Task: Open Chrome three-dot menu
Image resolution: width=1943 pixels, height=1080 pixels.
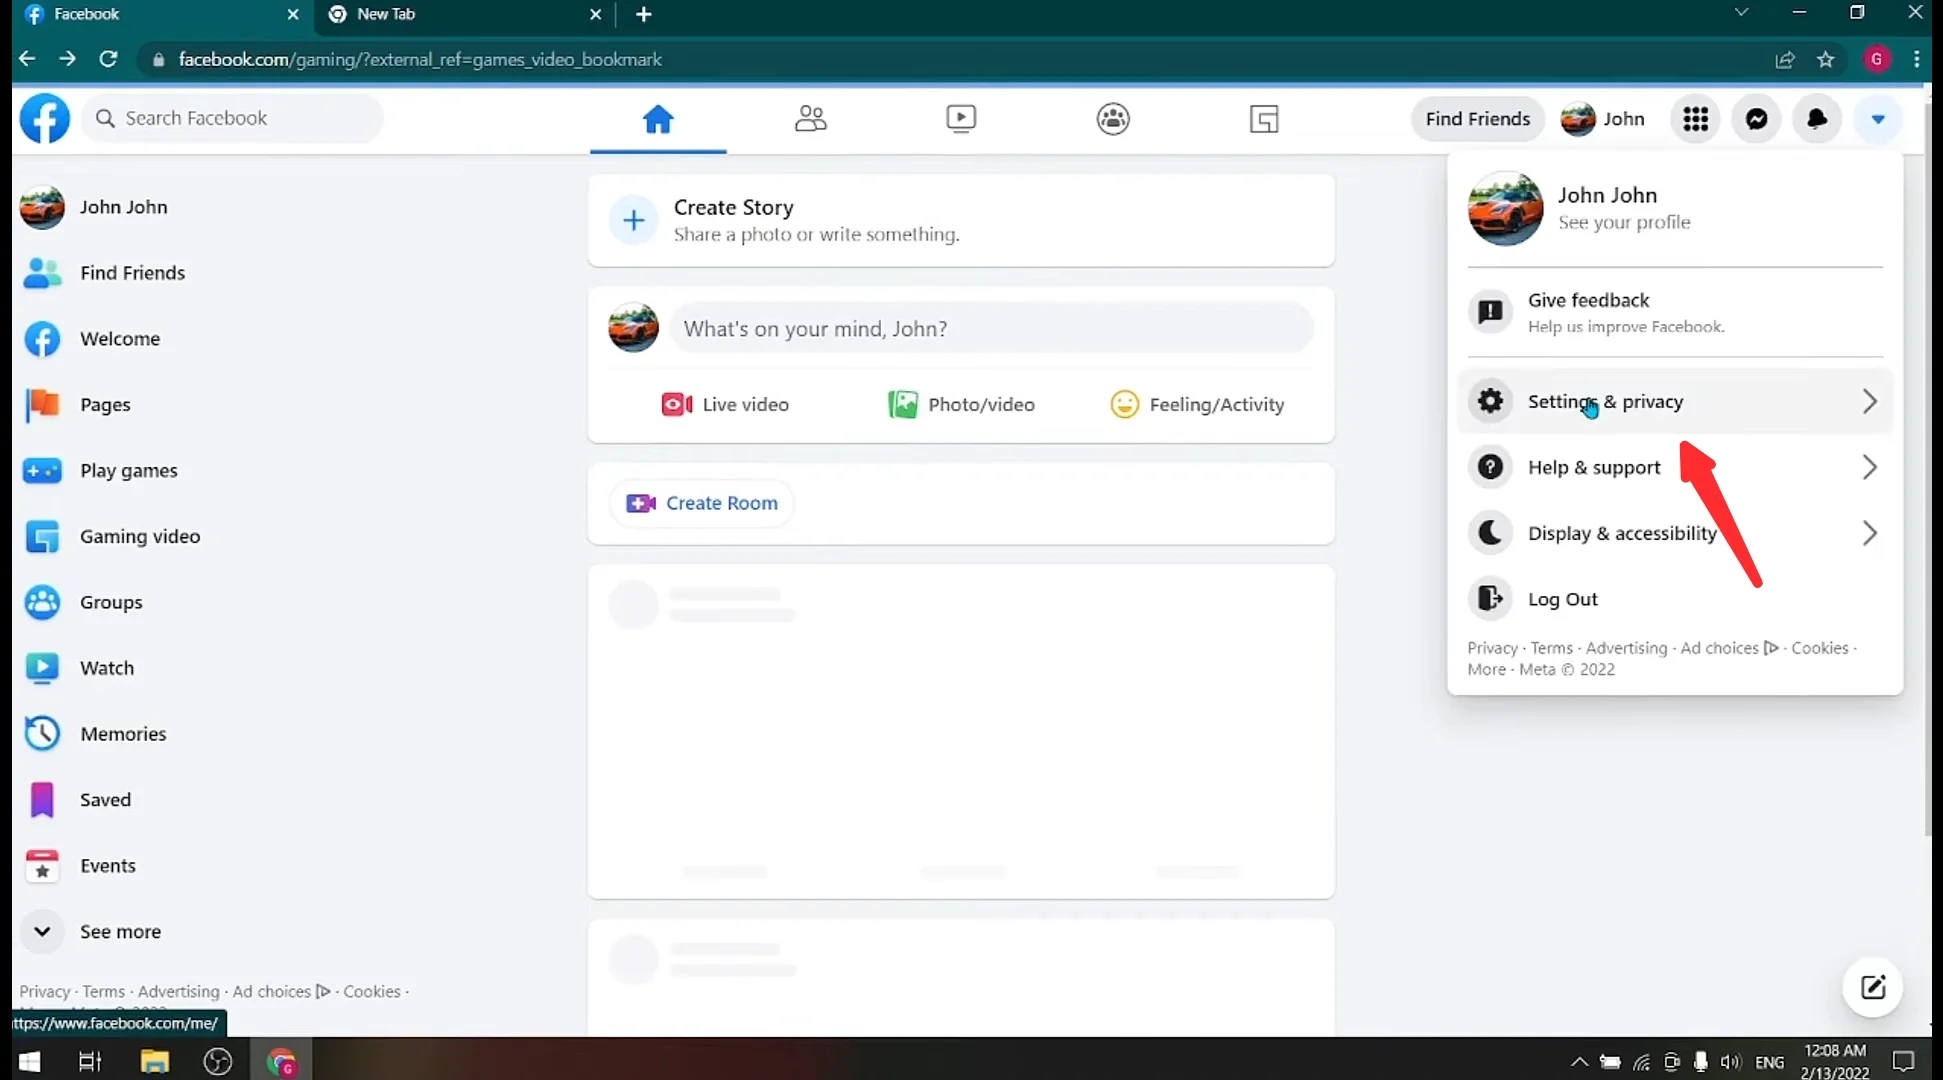Action: (x=1916, y=60)
